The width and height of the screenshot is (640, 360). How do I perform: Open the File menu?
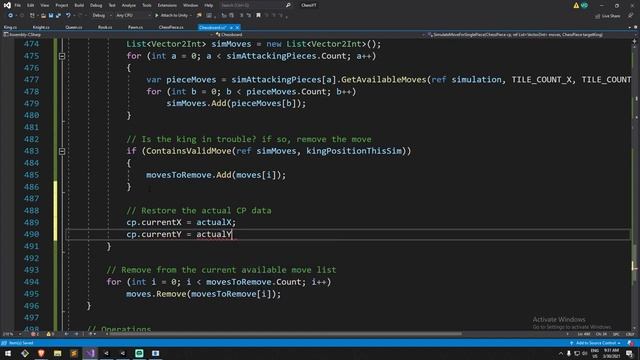pyautogui.click(x=18, y=5)
